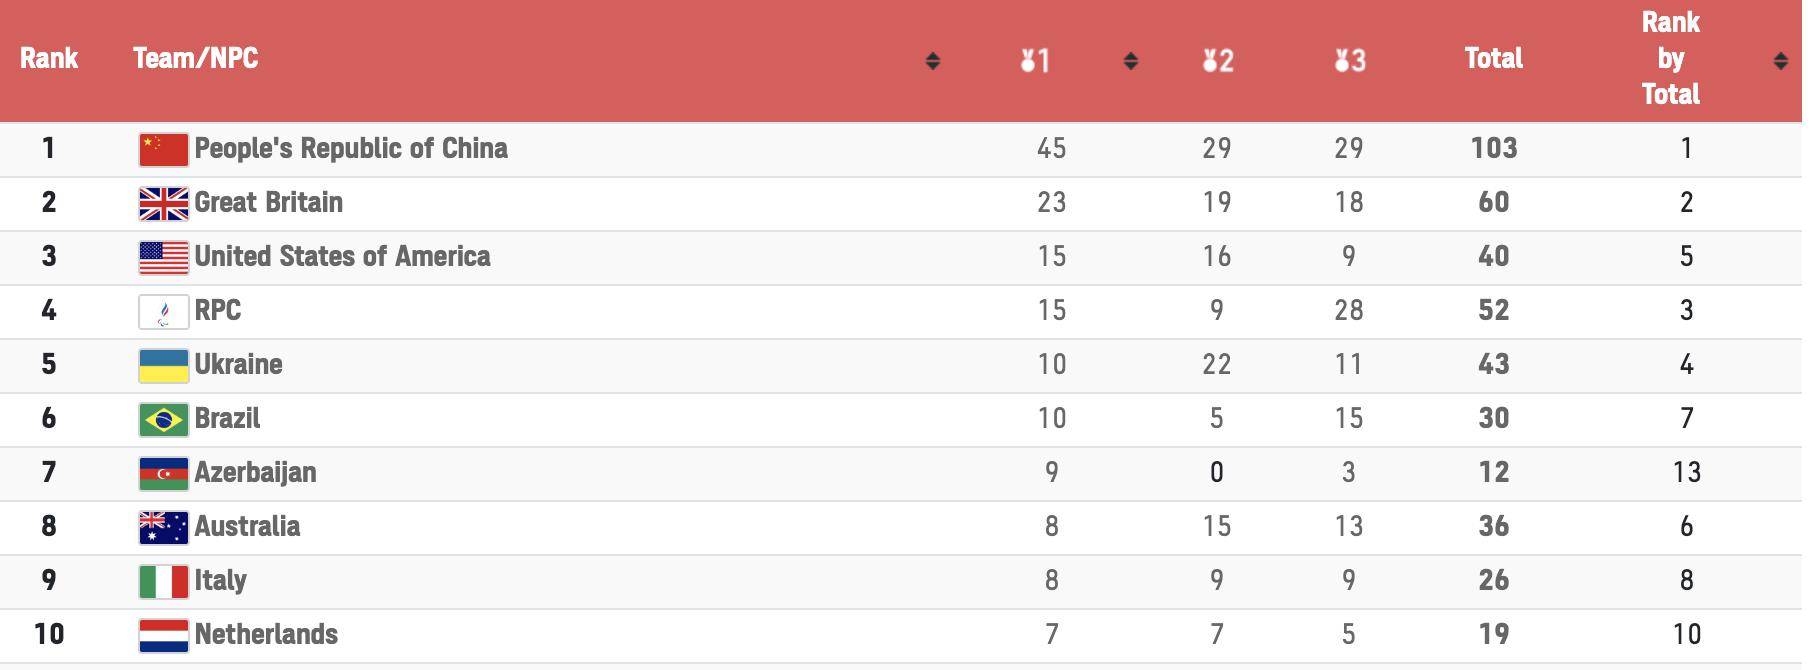This screenshot has height=670, width=1810.
Task: Click the Brazil flag icon
Action: (163, 420)
